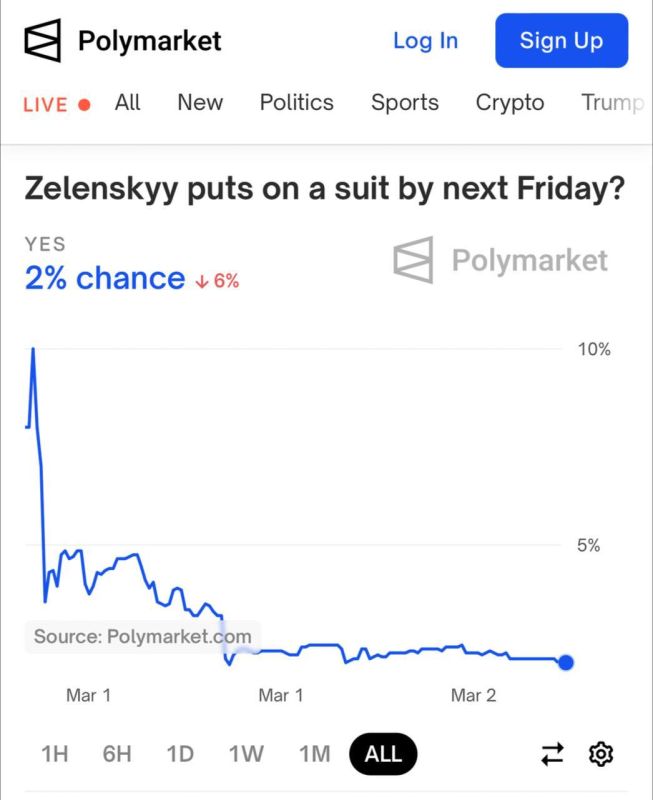
Task: Click the red down-arrow 6% change indicator
Action: pyautogui.click(x=217, y=281)
